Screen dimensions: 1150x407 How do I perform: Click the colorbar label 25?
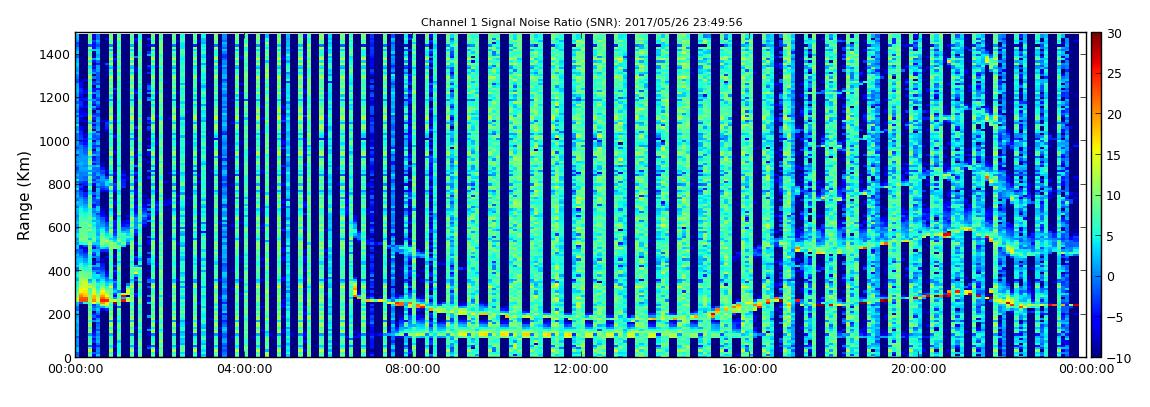click(1113, 74)
